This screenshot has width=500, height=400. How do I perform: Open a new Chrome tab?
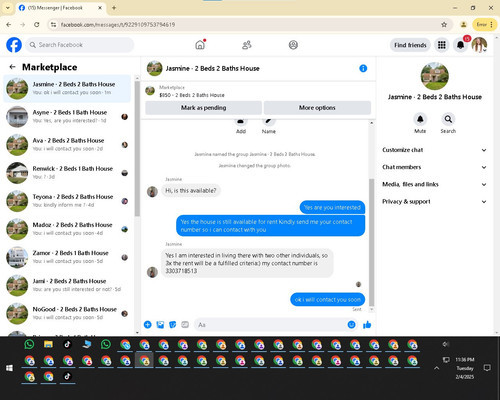(x=114, y=8)
